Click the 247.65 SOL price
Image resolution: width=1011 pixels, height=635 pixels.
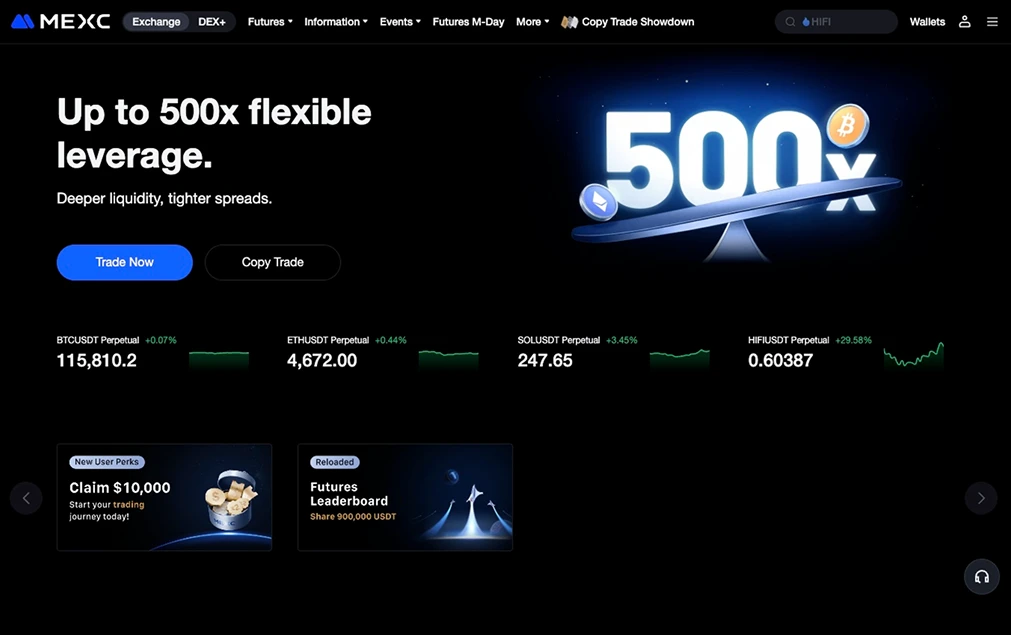click(545, 360)
